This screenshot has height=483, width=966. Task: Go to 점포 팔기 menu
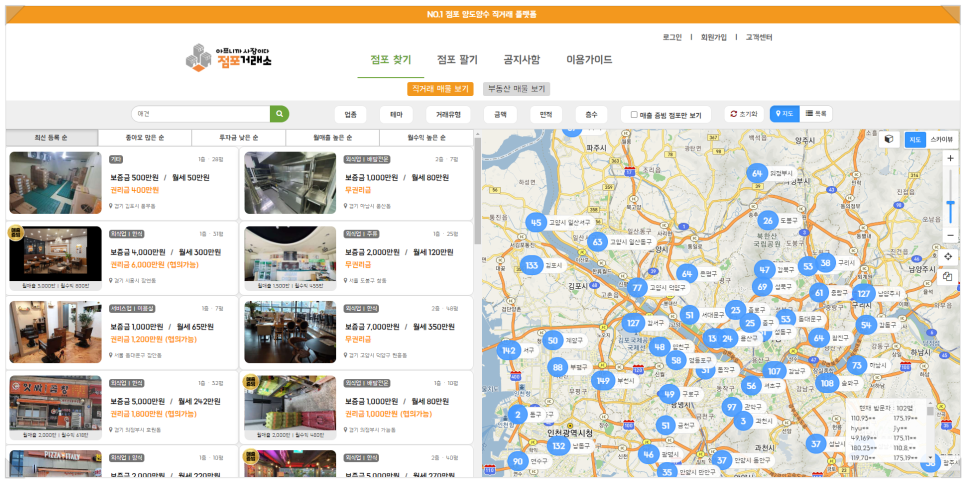coord(457,60)
